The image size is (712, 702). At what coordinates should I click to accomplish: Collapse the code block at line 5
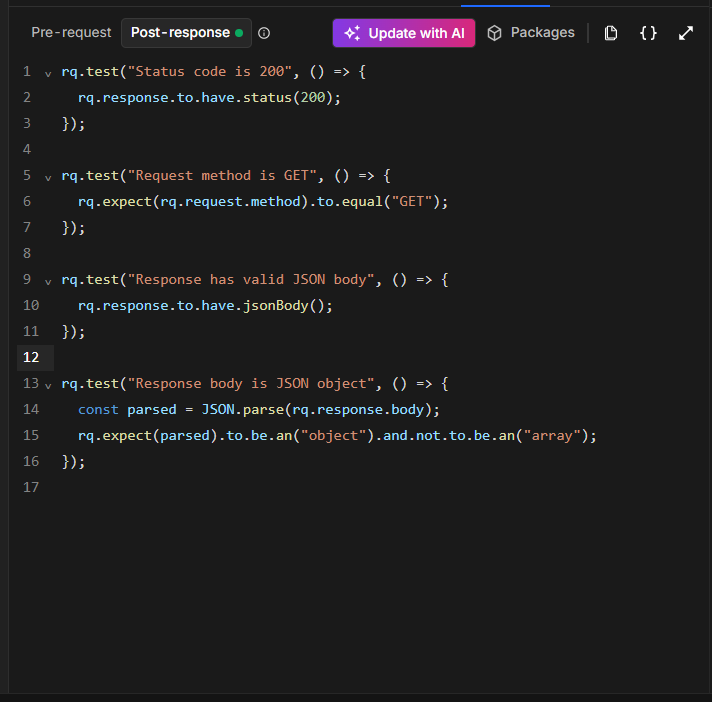point(48,178)
